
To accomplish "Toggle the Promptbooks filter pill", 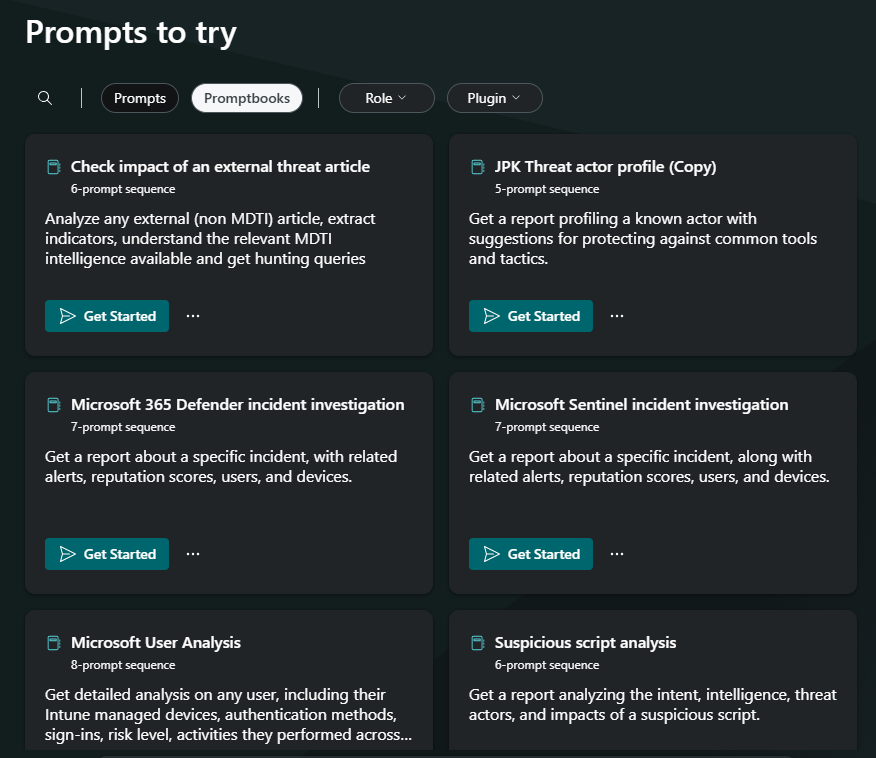I will [x=247, y=98].
